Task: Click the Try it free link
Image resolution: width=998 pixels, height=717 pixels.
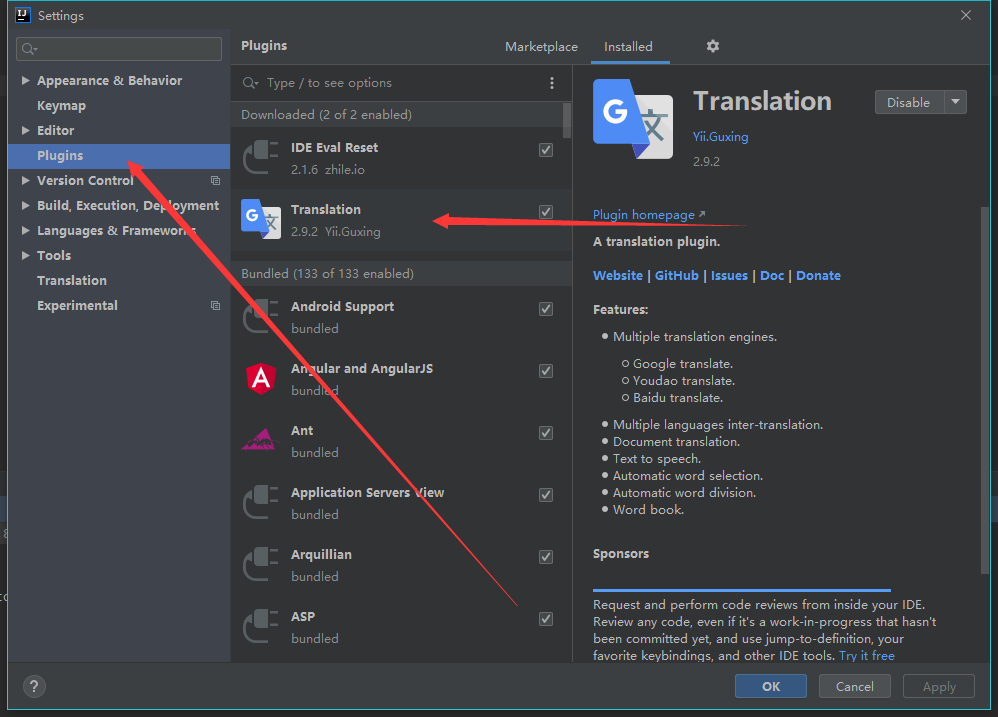Action: [x=867, y=655]
